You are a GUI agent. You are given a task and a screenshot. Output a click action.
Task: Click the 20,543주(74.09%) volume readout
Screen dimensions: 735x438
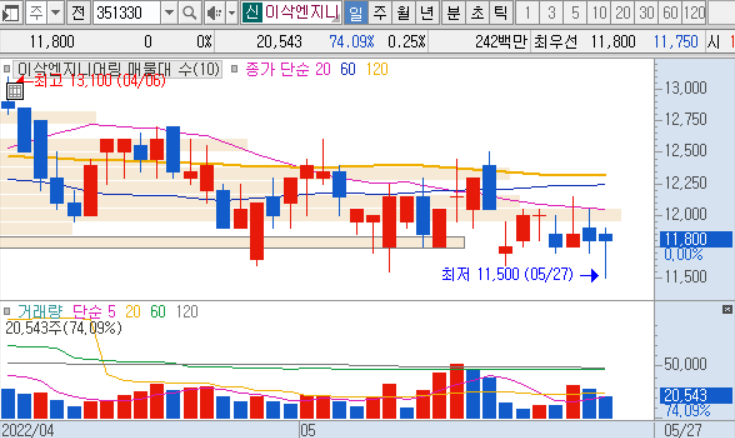click(63, 328)
